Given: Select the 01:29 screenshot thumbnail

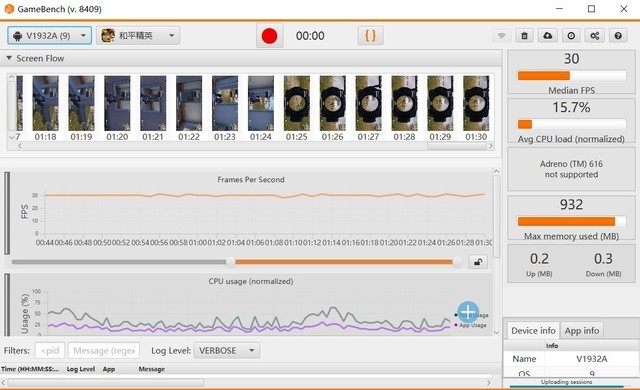Looking at the screenshot, I should [x=440, y=103].
